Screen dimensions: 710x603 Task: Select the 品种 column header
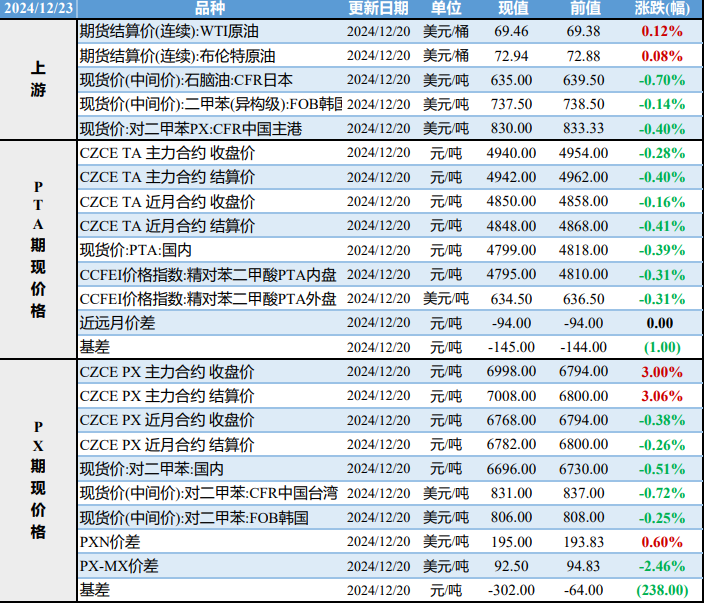click(209, 9)
